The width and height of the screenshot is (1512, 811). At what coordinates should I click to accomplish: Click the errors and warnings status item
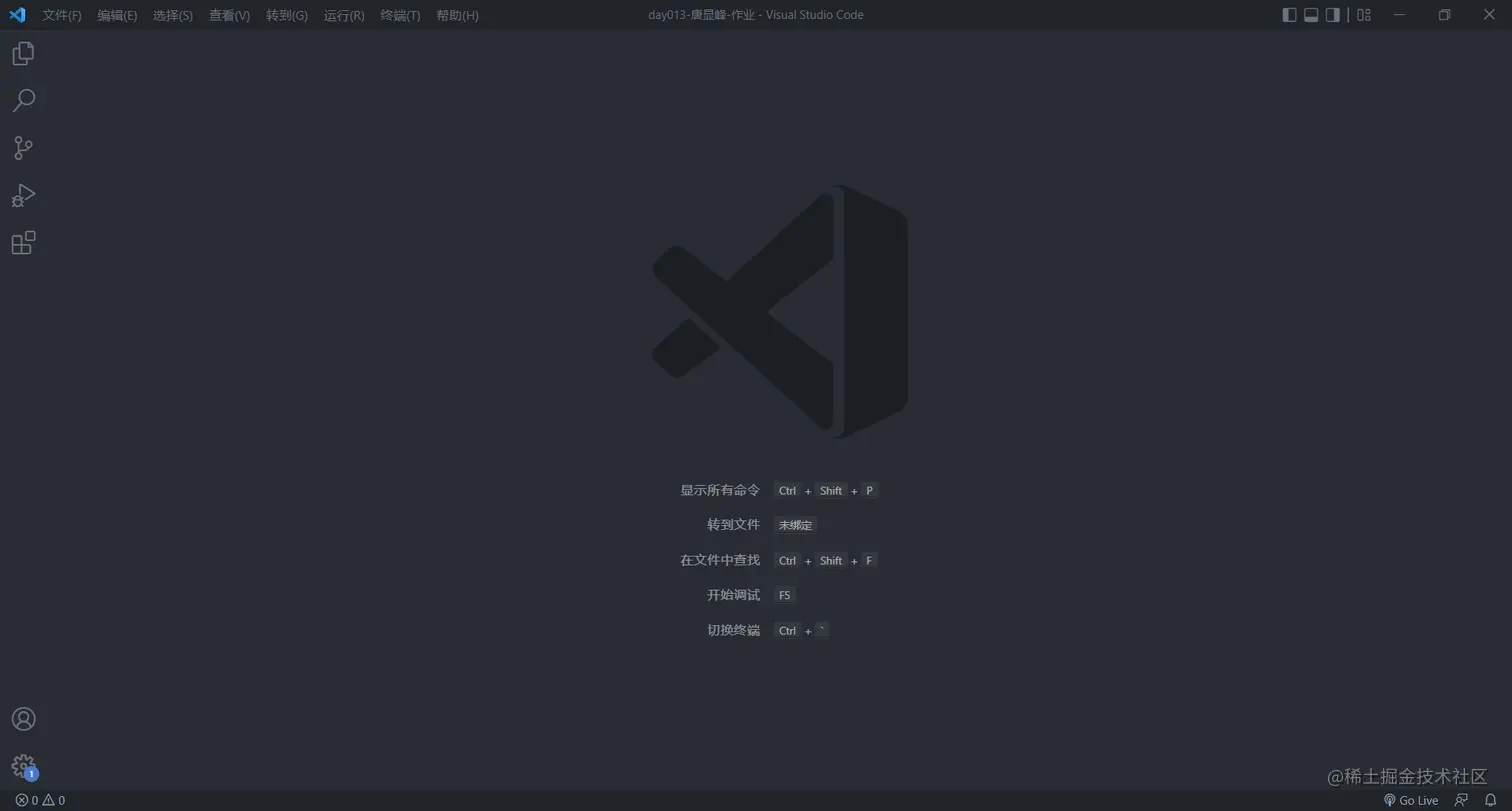40,800
